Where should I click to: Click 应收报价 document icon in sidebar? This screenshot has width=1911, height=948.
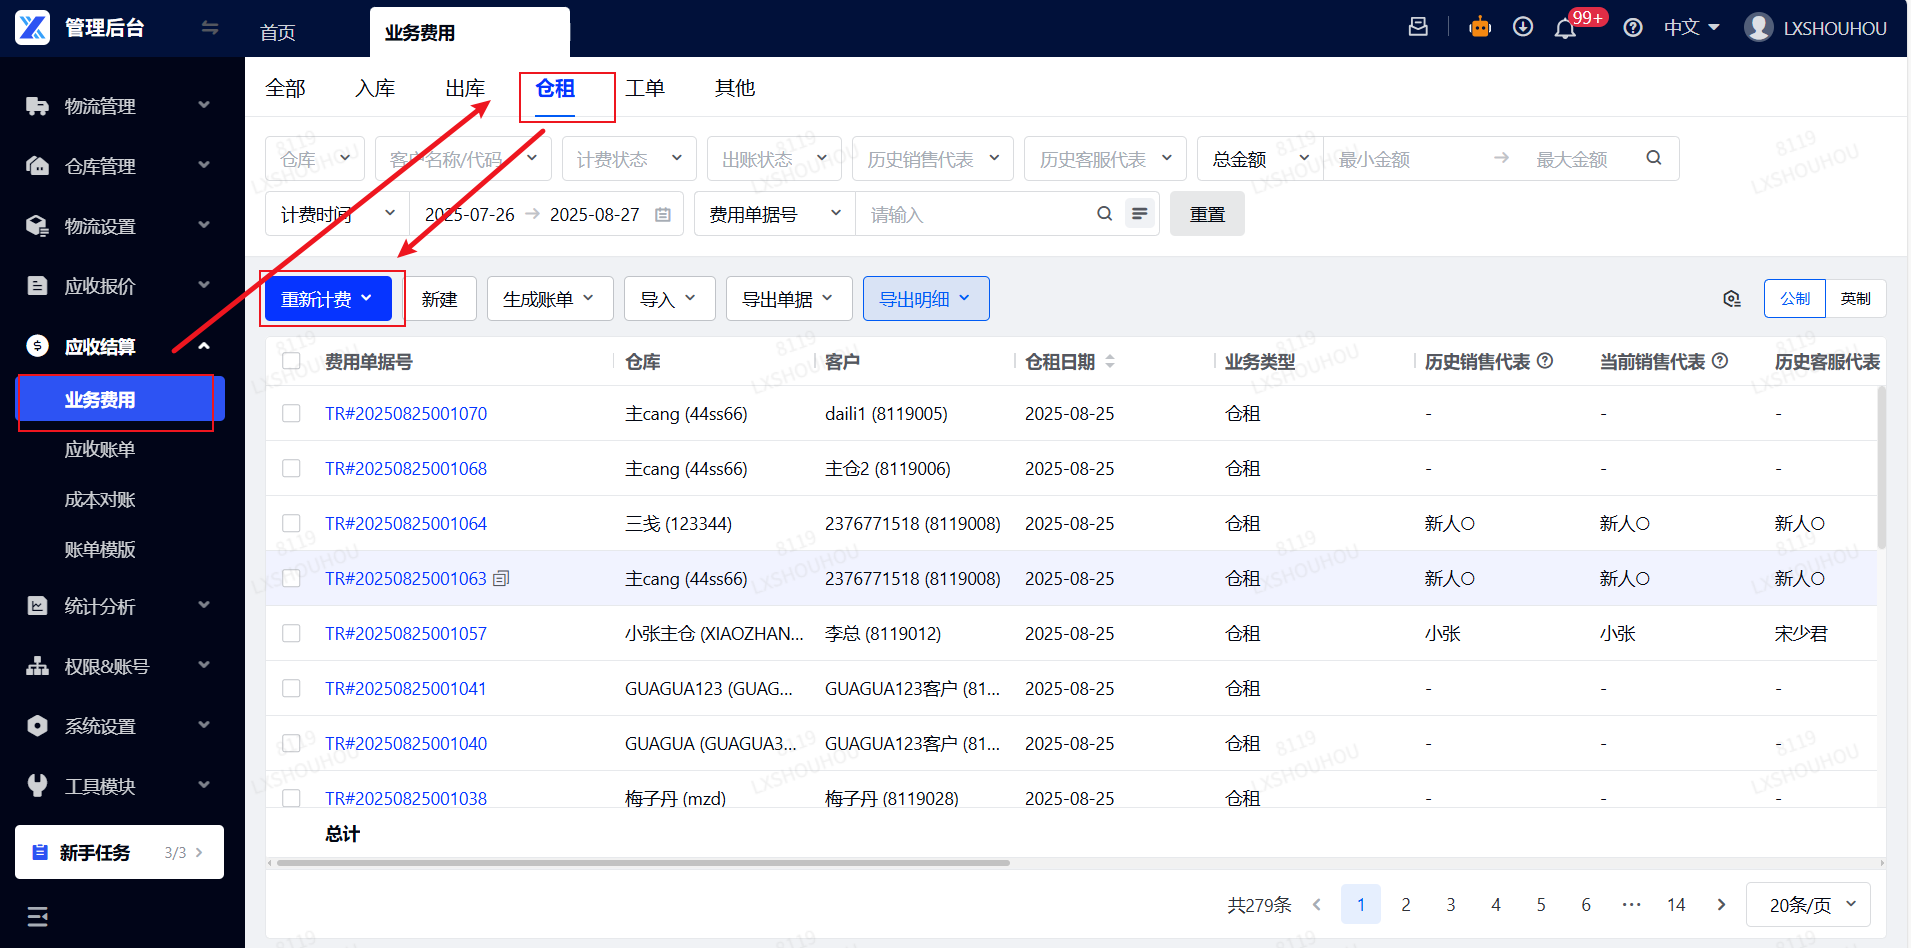(x=37, y=286)
